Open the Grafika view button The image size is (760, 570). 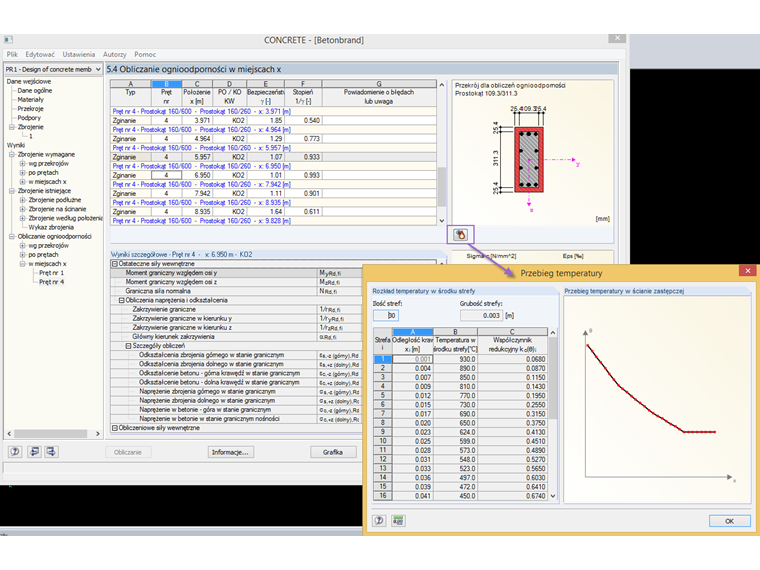(x=332, y=452)
